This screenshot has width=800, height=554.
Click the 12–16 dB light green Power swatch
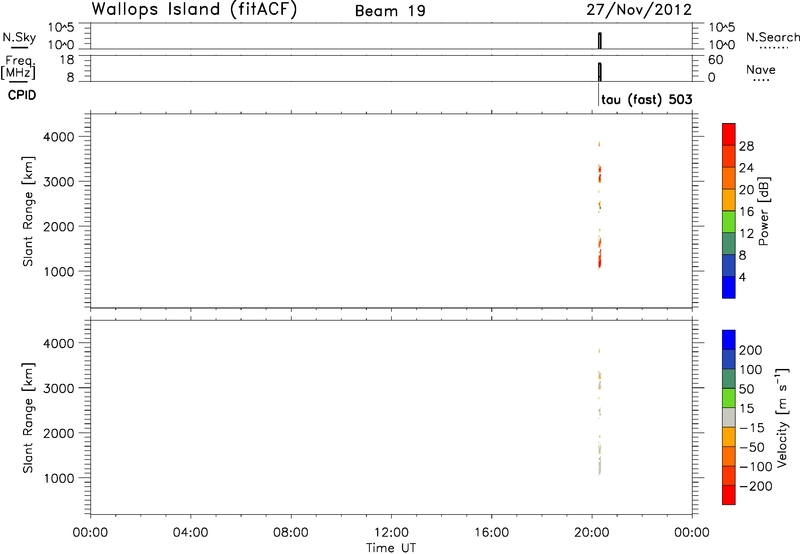pos(729,221)
